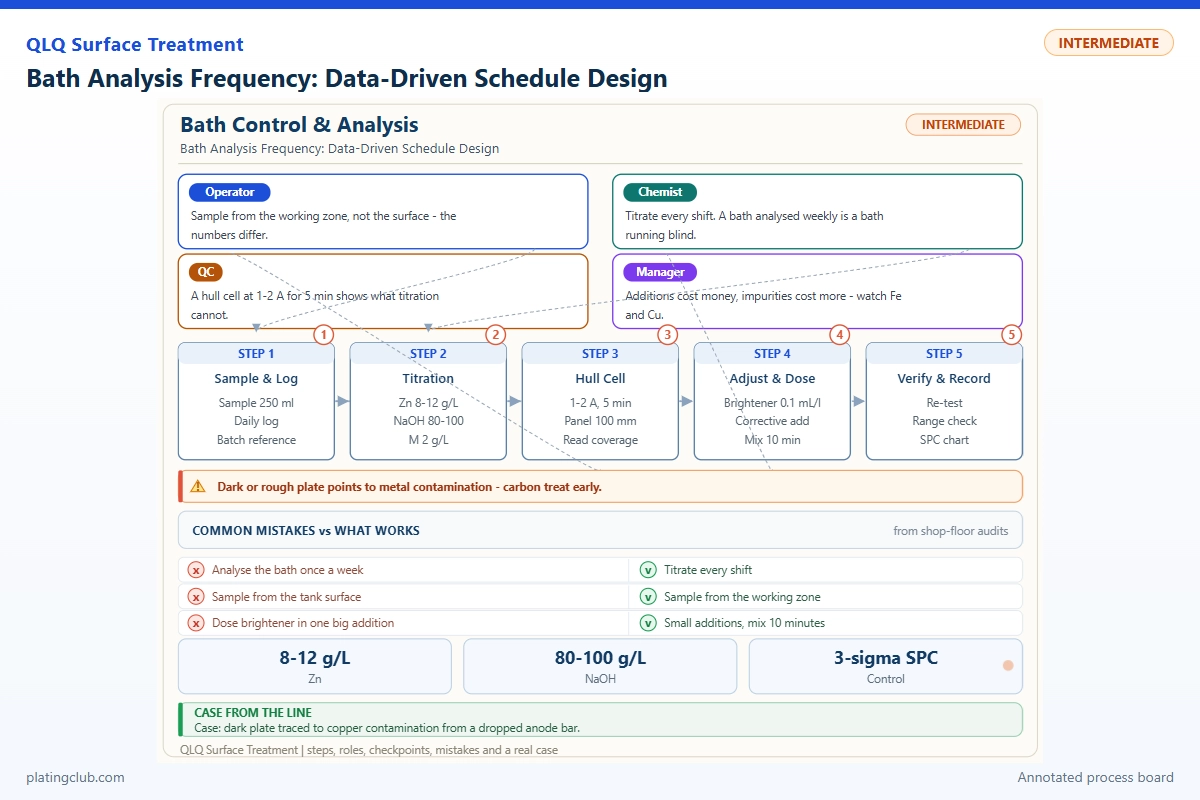Viewport: 1200px width, 800px height.
Task: Click '1-2 A, 5 min' in Hull Cell step
Action: pos(600,403)
